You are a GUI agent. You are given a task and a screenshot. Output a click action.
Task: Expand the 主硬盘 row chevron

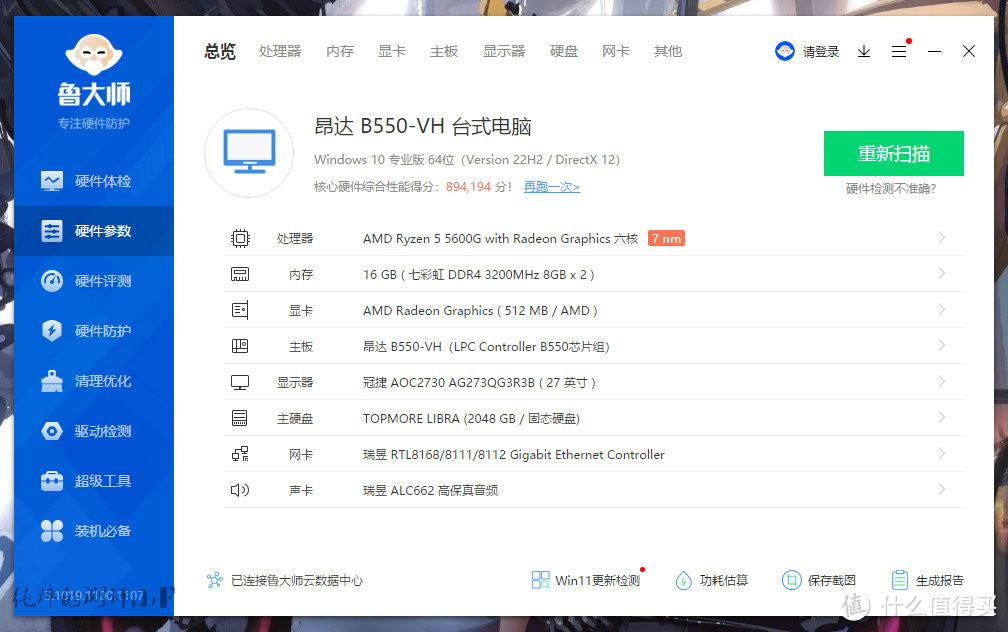pos(942,417)
